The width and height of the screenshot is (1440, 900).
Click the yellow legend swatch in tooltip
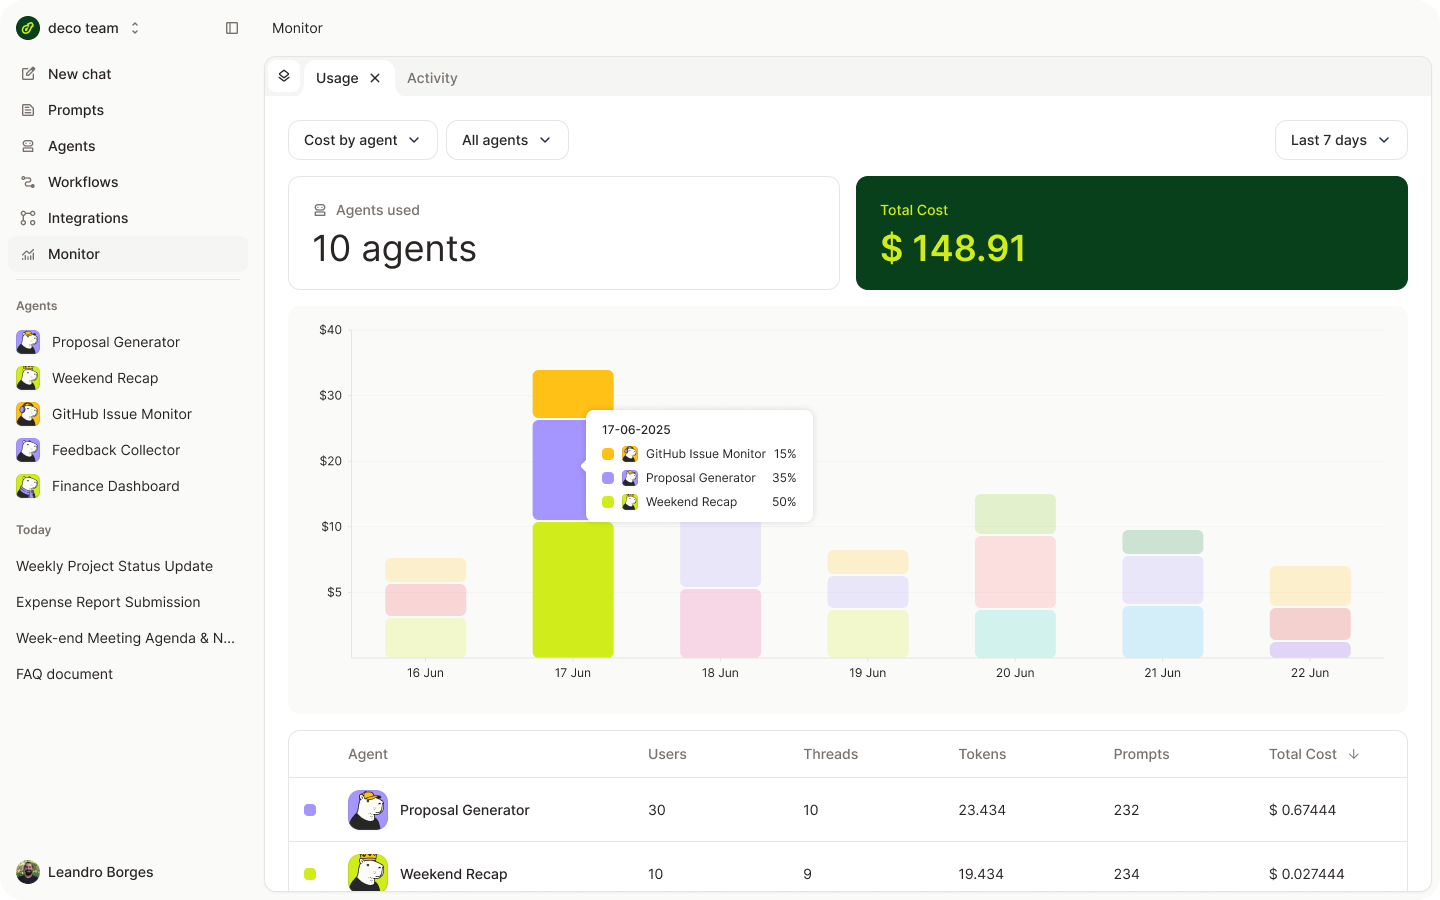tap(608, 454)
